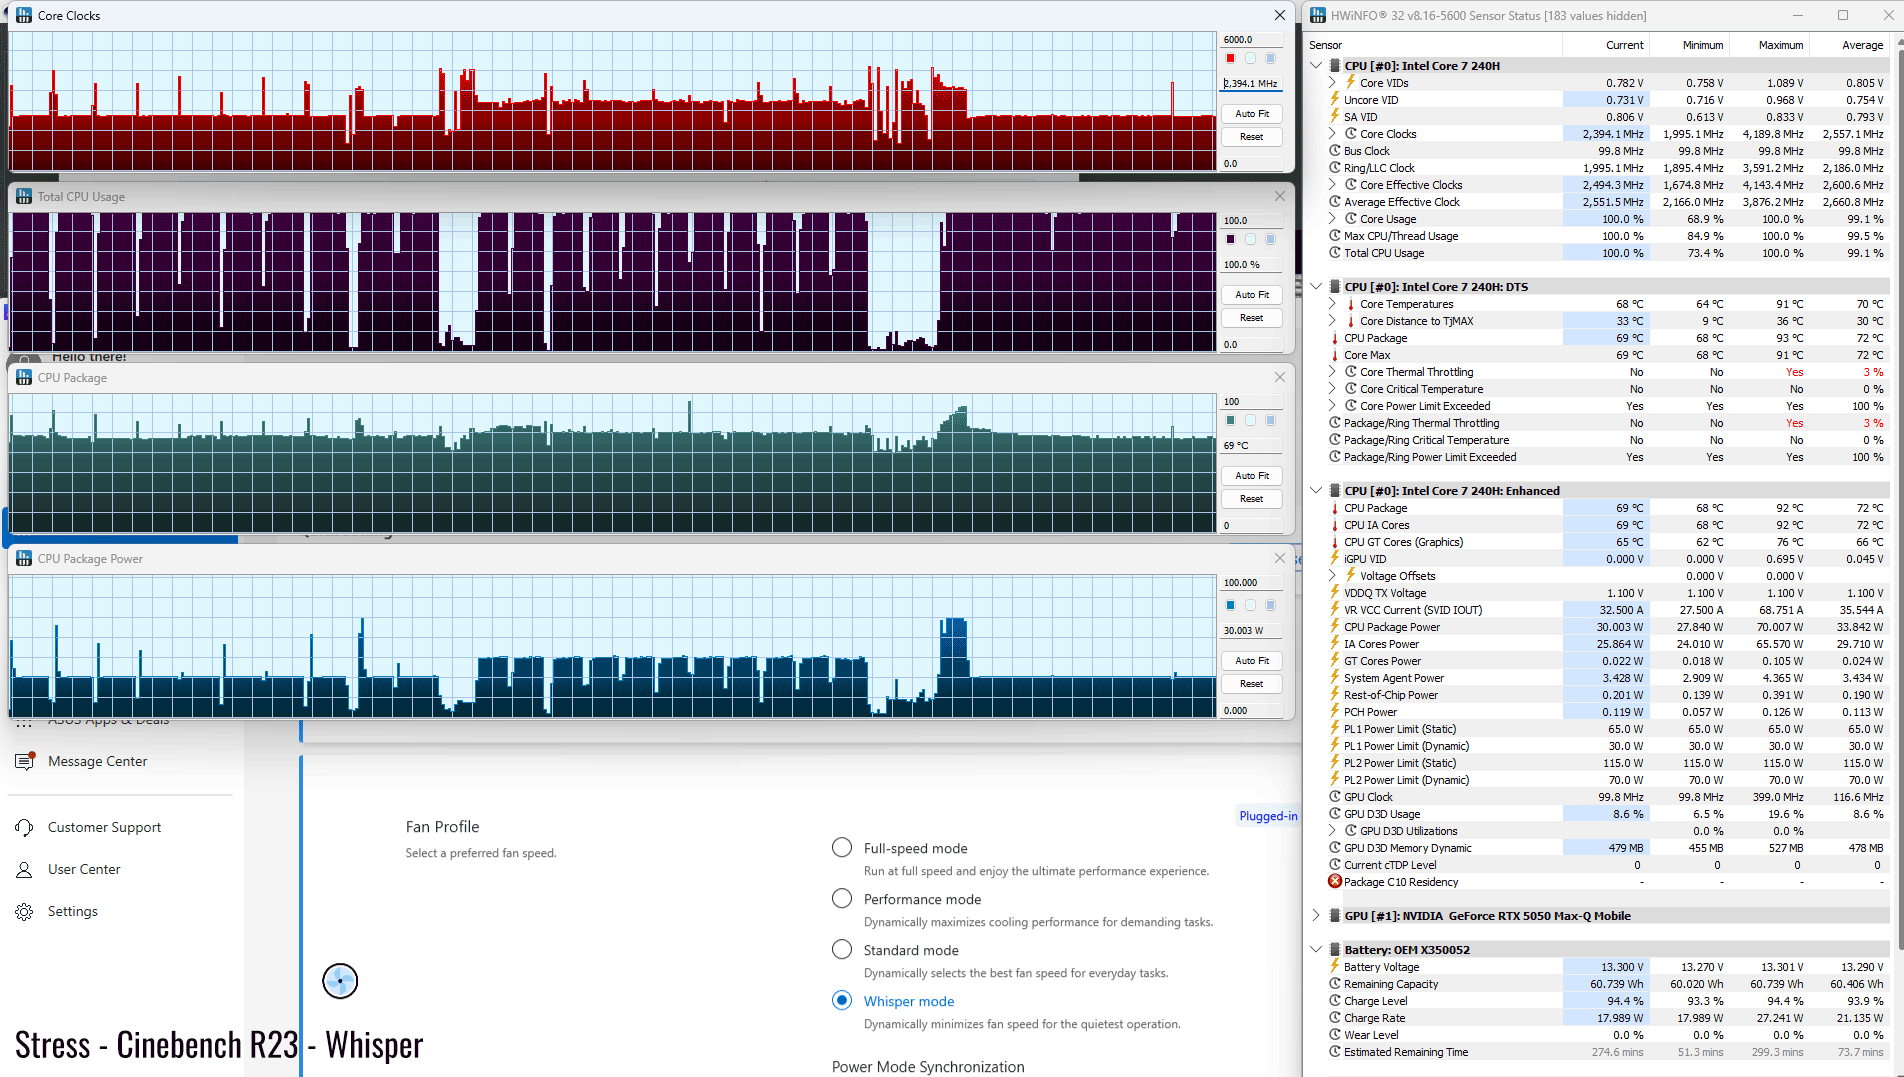This screenshot has height=1077, width=1904.
Task: Click the Maximum column header
Action: [x=1769, y=45]
